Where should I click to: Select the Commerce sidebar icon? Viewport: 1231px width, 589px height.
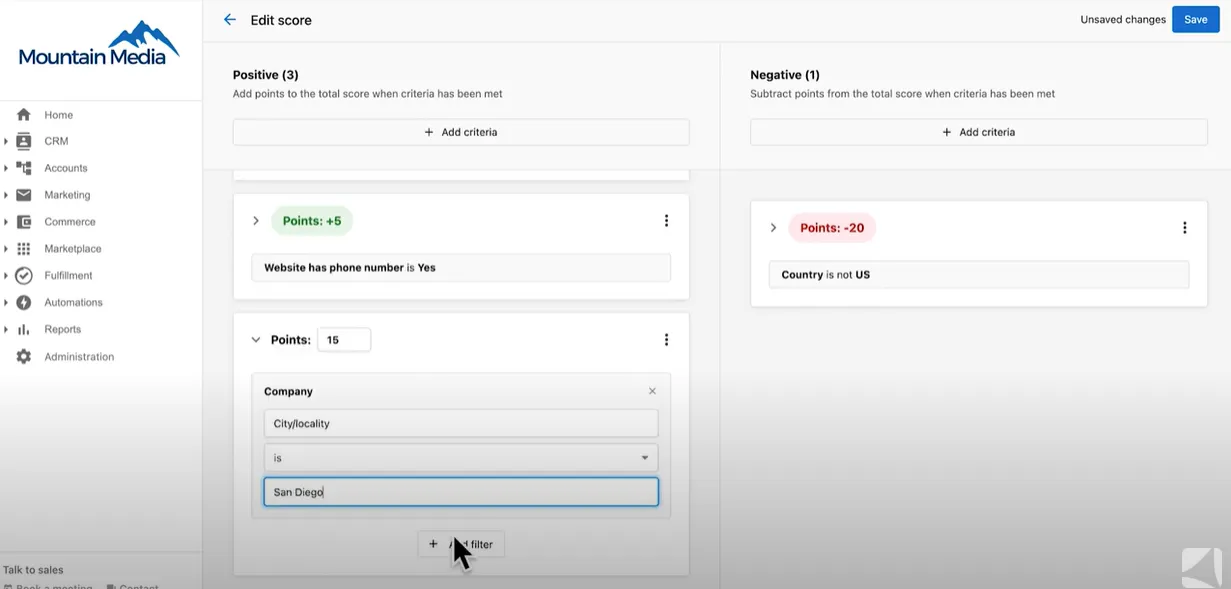22,221
